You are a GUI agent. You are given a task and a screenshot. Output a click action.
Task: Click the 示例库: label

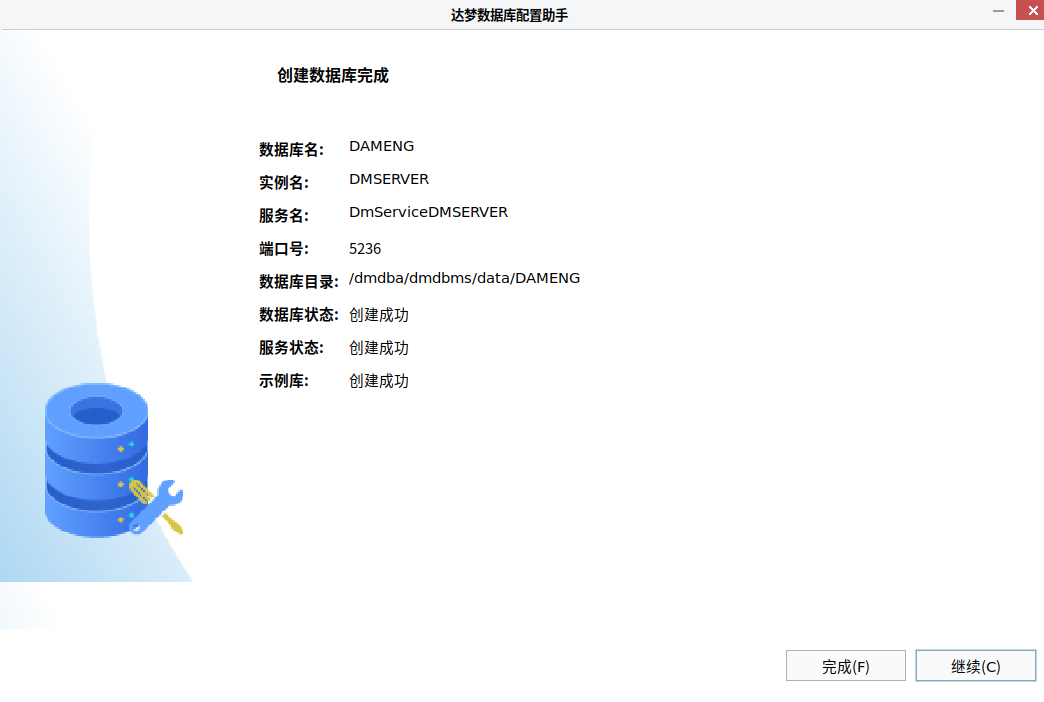(284, 381)
